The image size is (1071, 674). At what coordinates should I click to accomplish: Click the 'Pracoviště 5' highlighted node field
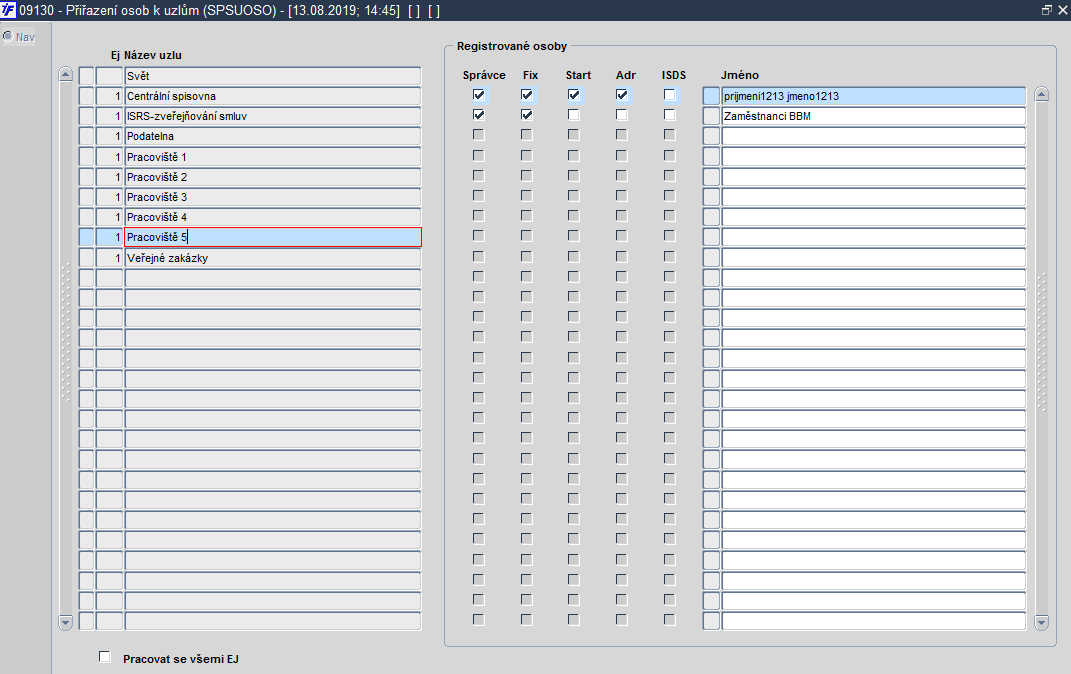[x=273, y=237]
